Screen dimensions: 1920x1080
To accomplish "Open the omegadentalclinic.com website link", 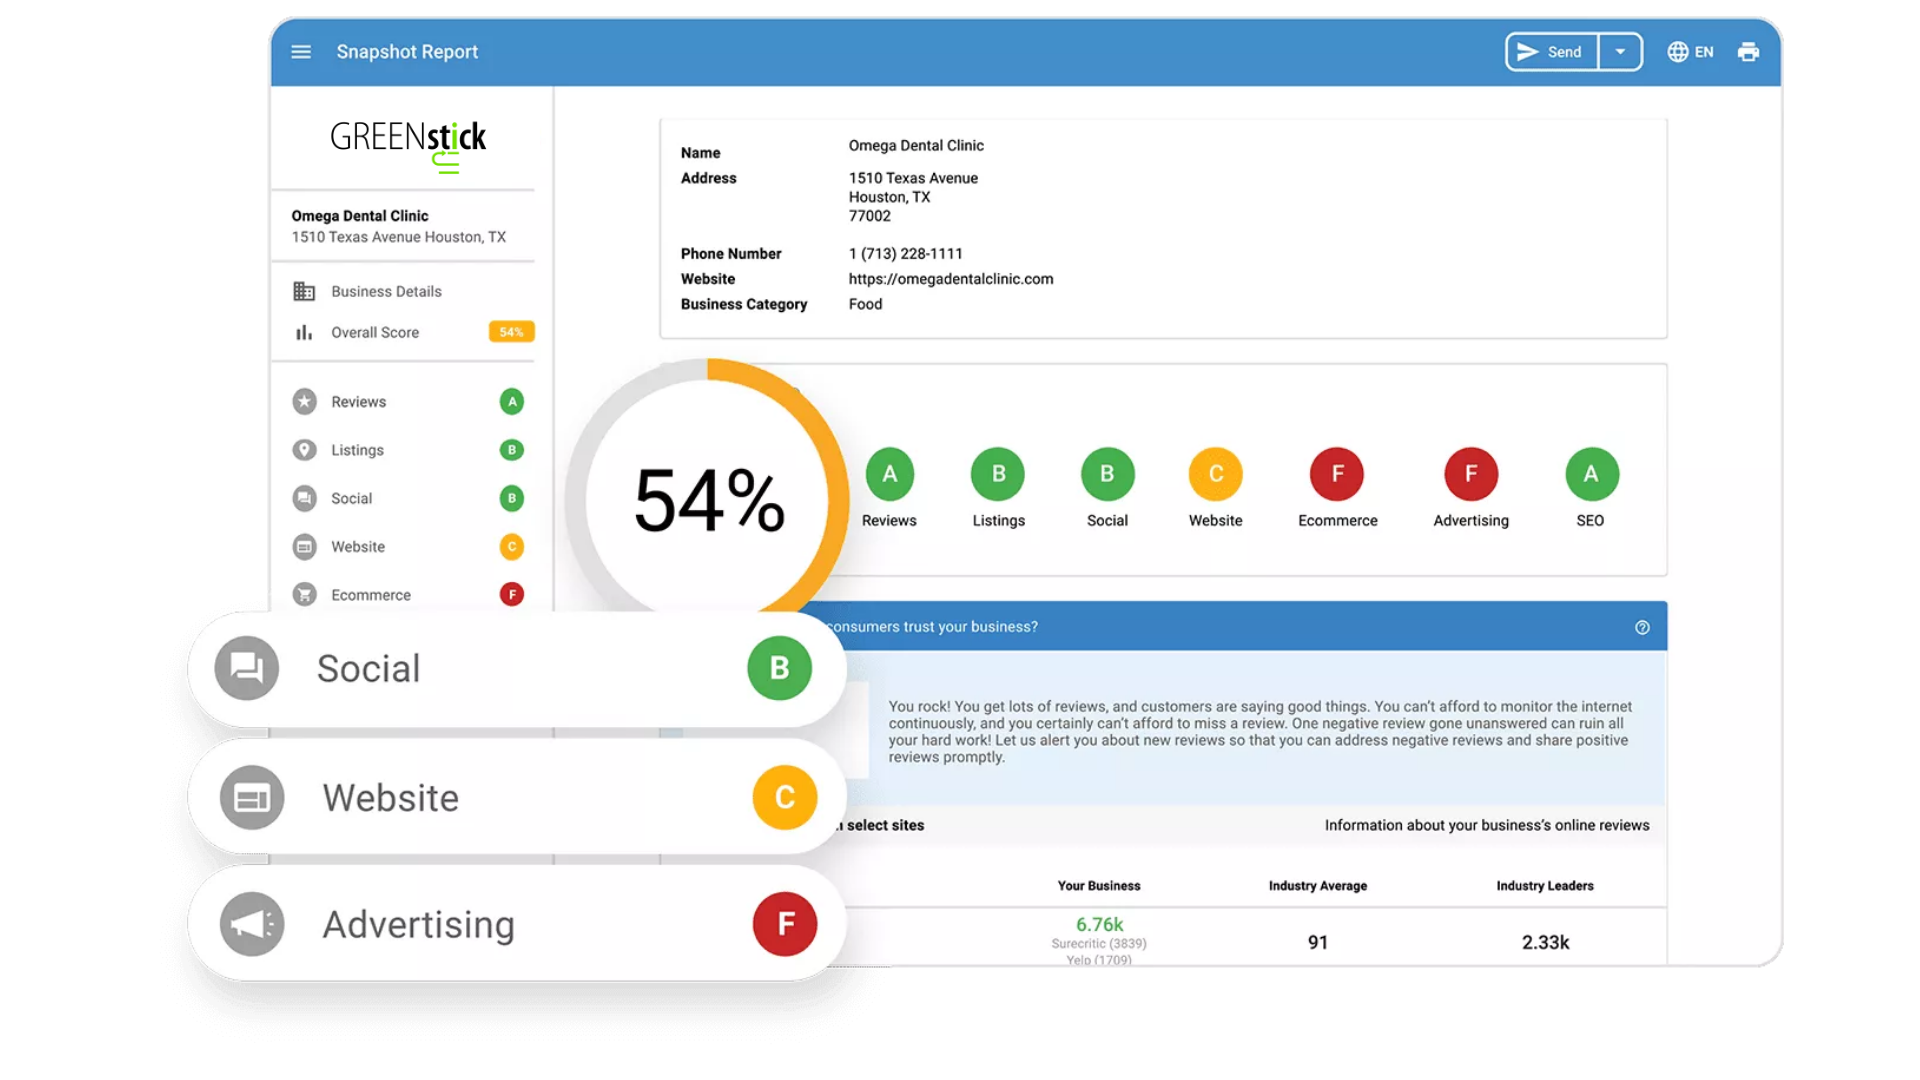I will (x=950, y=279).
